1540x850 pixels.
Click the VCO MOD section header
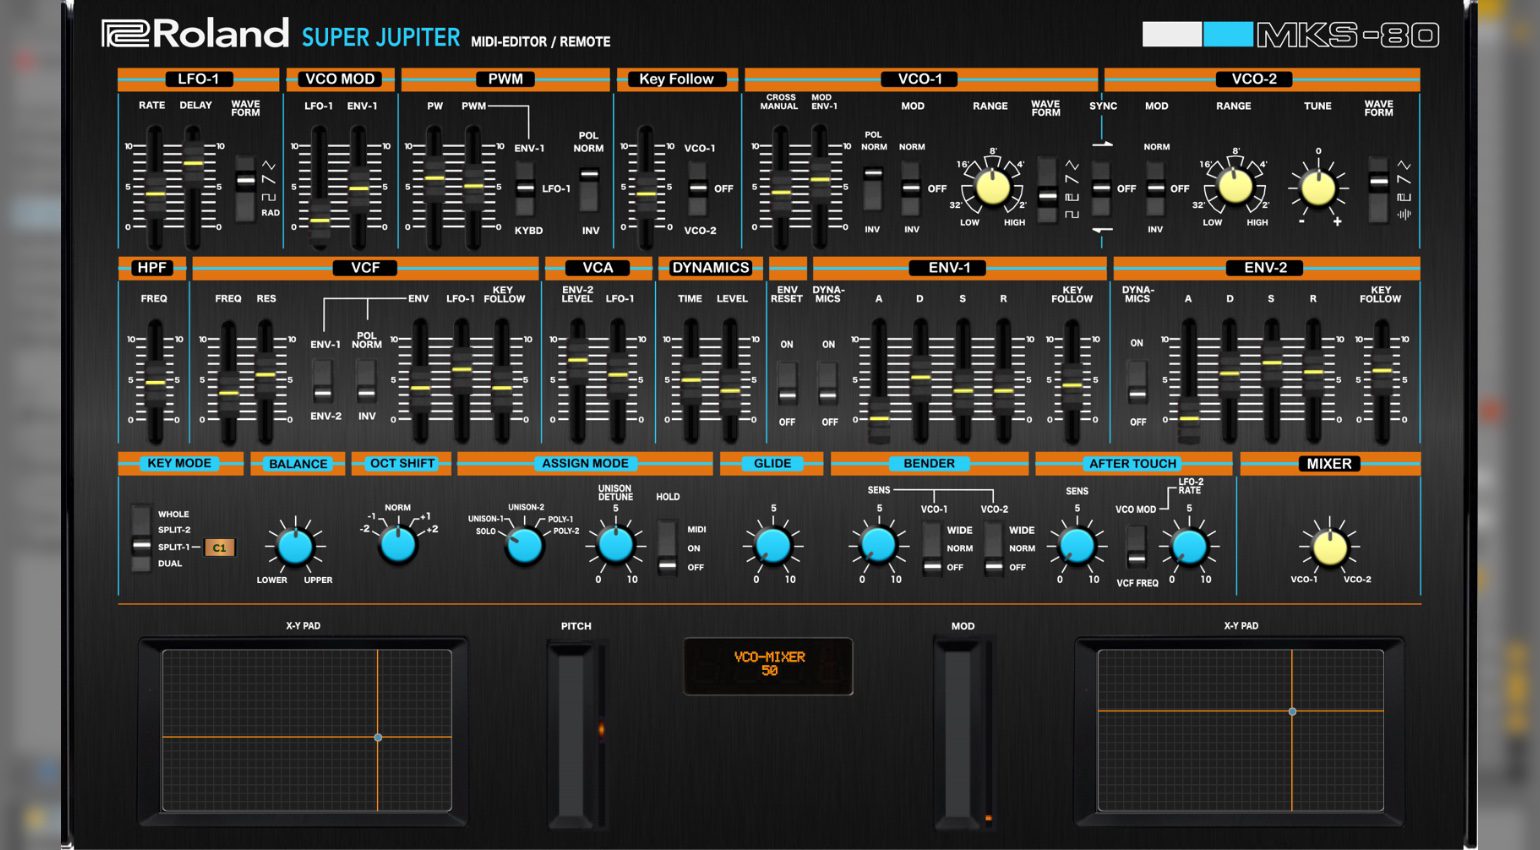pos(340,79)
